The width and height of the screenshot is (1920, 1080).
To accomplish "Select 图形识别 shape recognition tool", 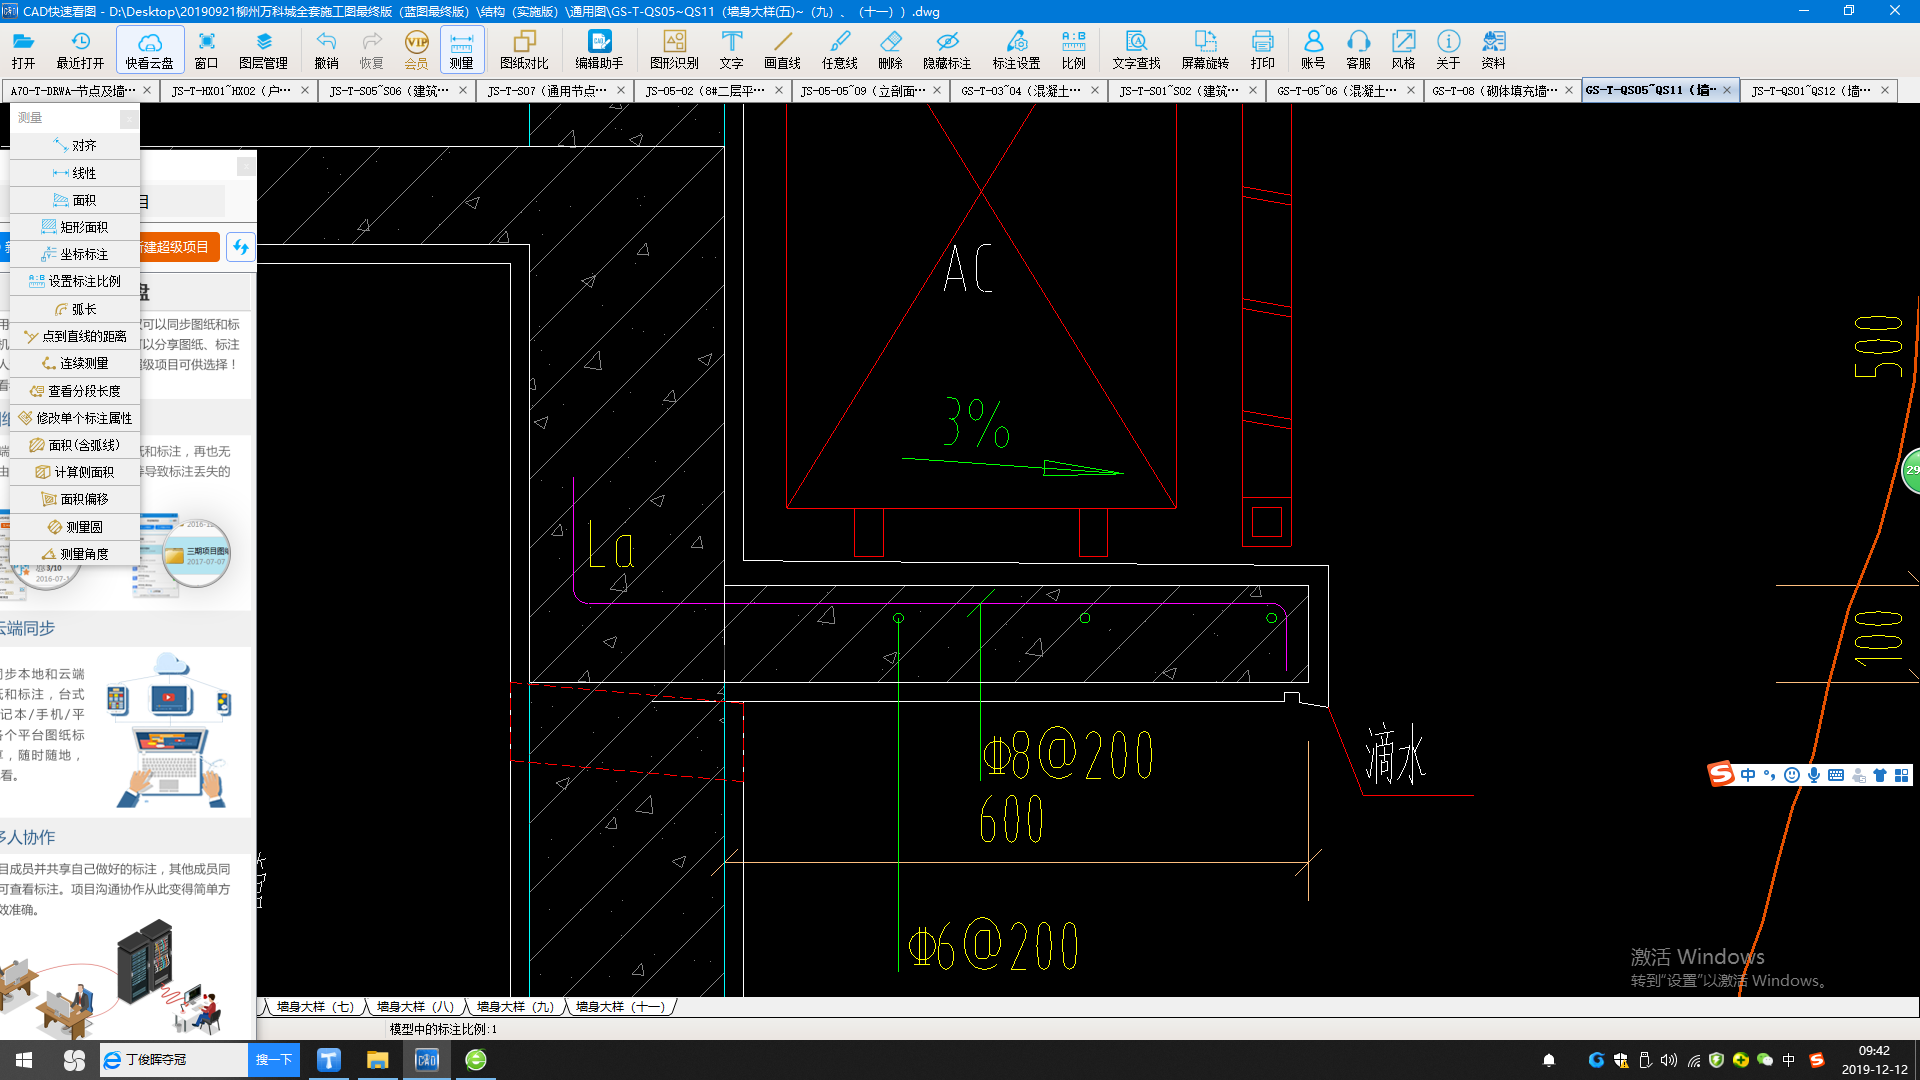I will pyautogui.click(x=674, y=49).
